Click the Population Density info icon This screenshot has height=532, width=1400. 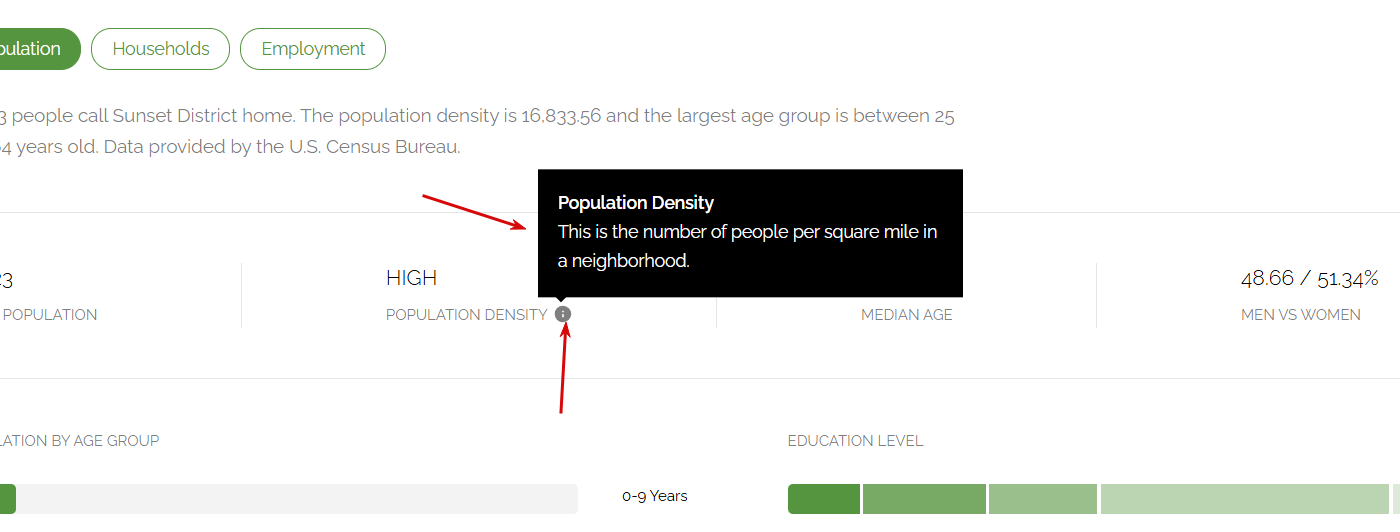[x=563, y=314]
